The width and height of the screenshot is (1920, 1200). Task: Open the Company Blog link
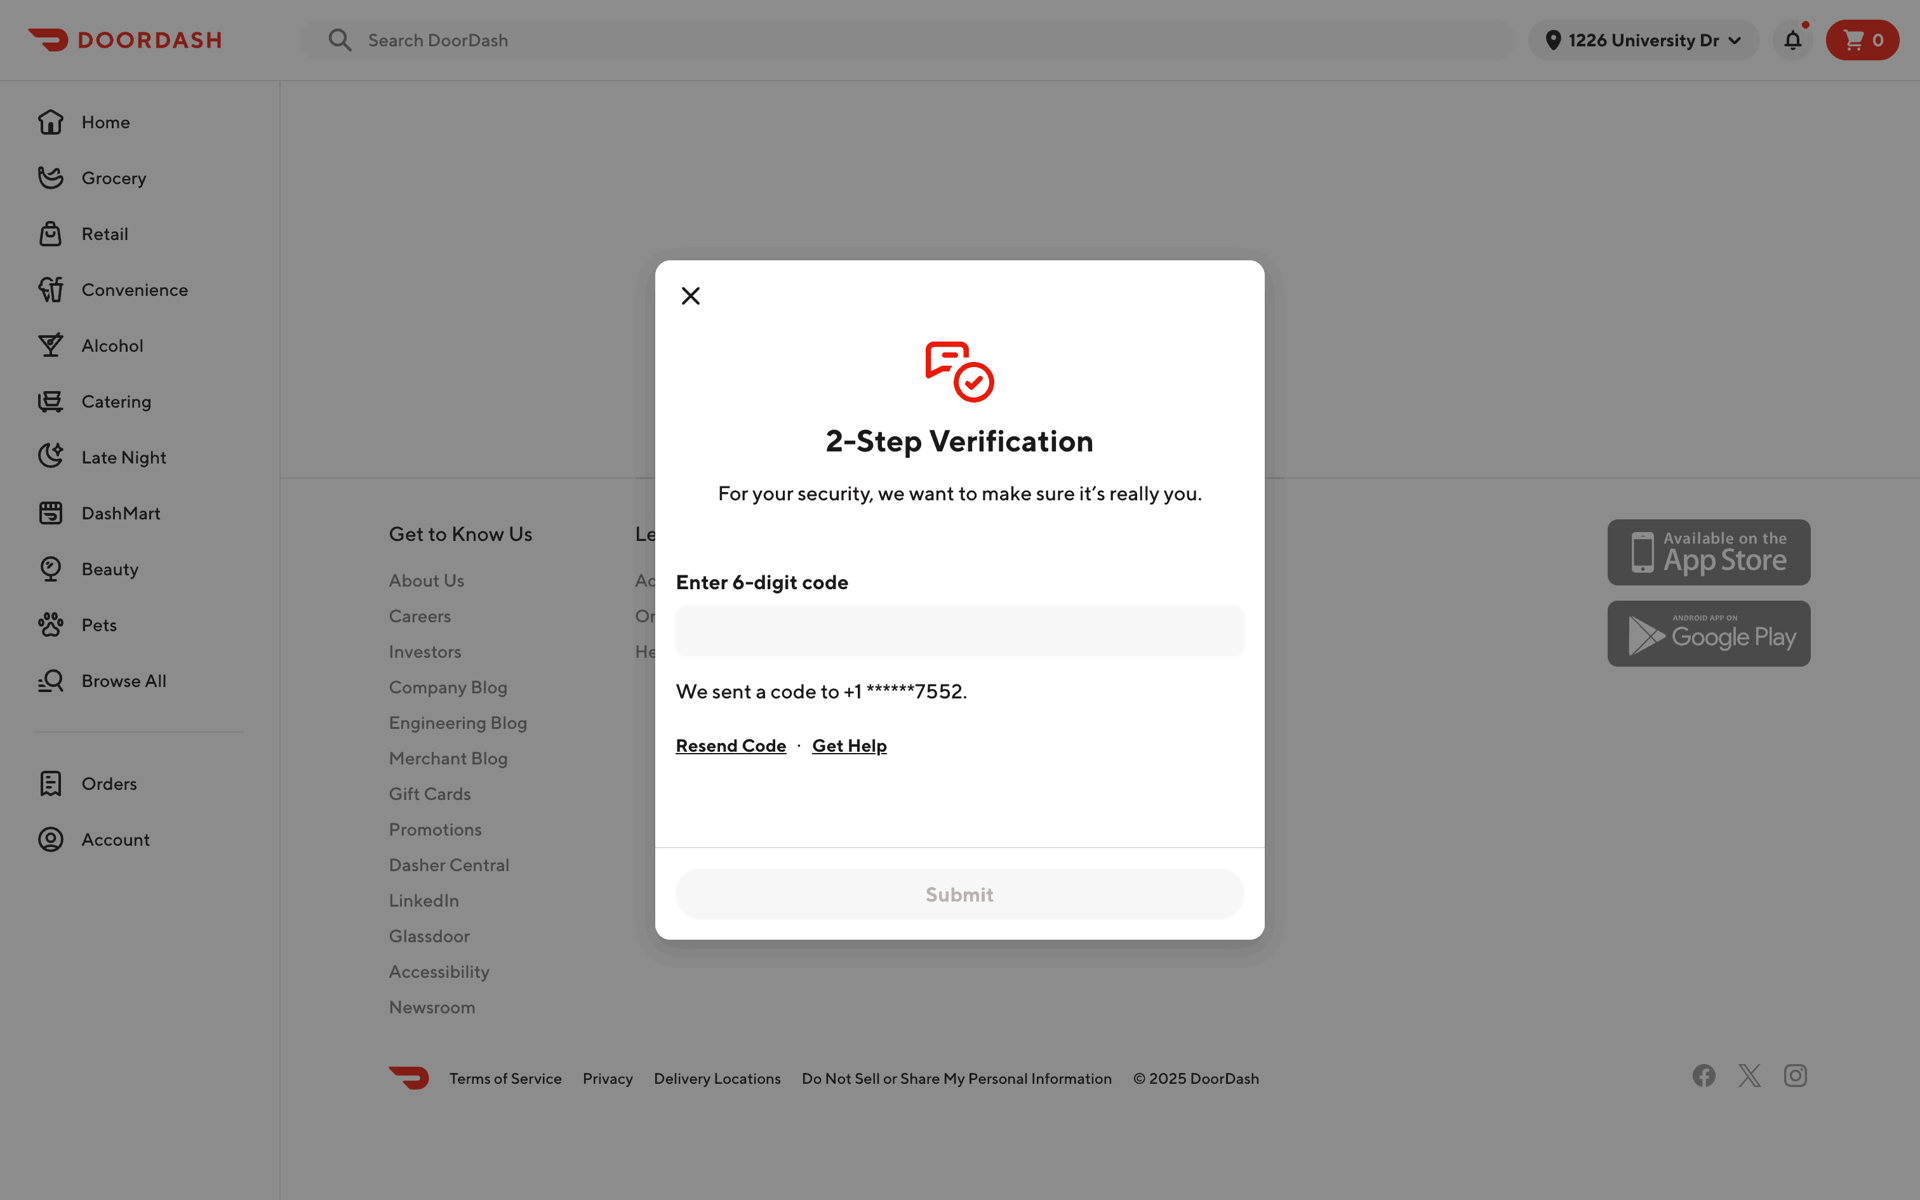[448, 687]
